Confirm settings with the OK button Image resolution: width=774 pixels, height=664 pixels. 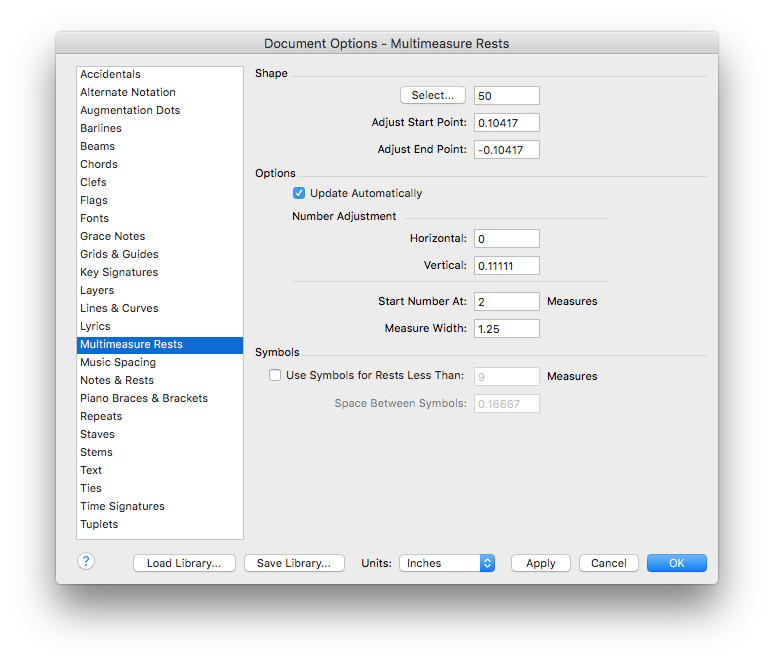pyautogui.click(x=677, y=563)
